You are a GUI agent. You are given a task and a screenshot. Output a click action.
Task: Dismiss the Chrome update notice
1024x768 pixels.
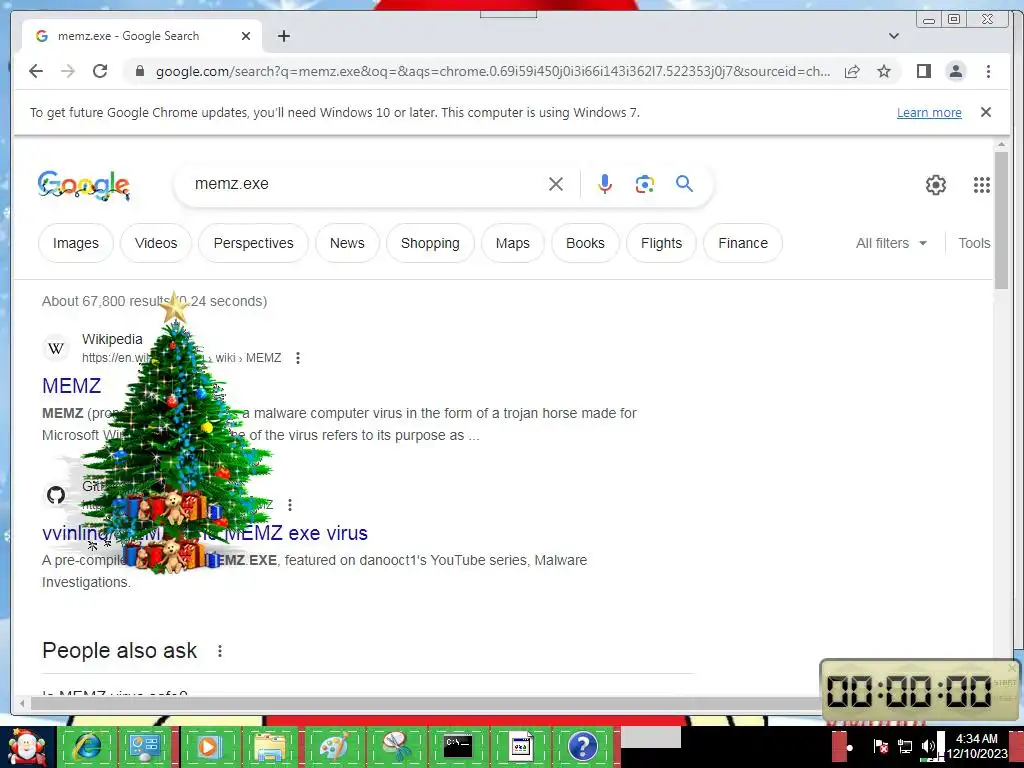click(986, 112)
